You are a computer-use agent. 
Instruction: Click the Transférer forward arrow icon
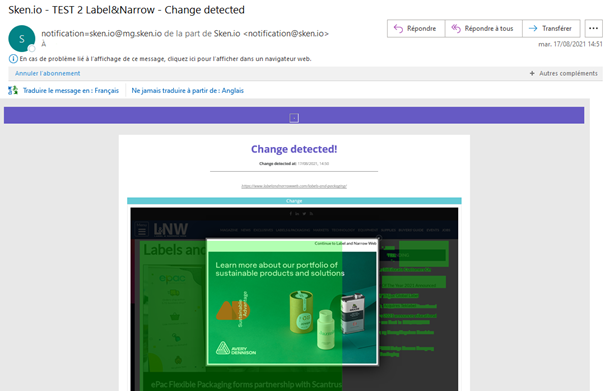[533, 29]
